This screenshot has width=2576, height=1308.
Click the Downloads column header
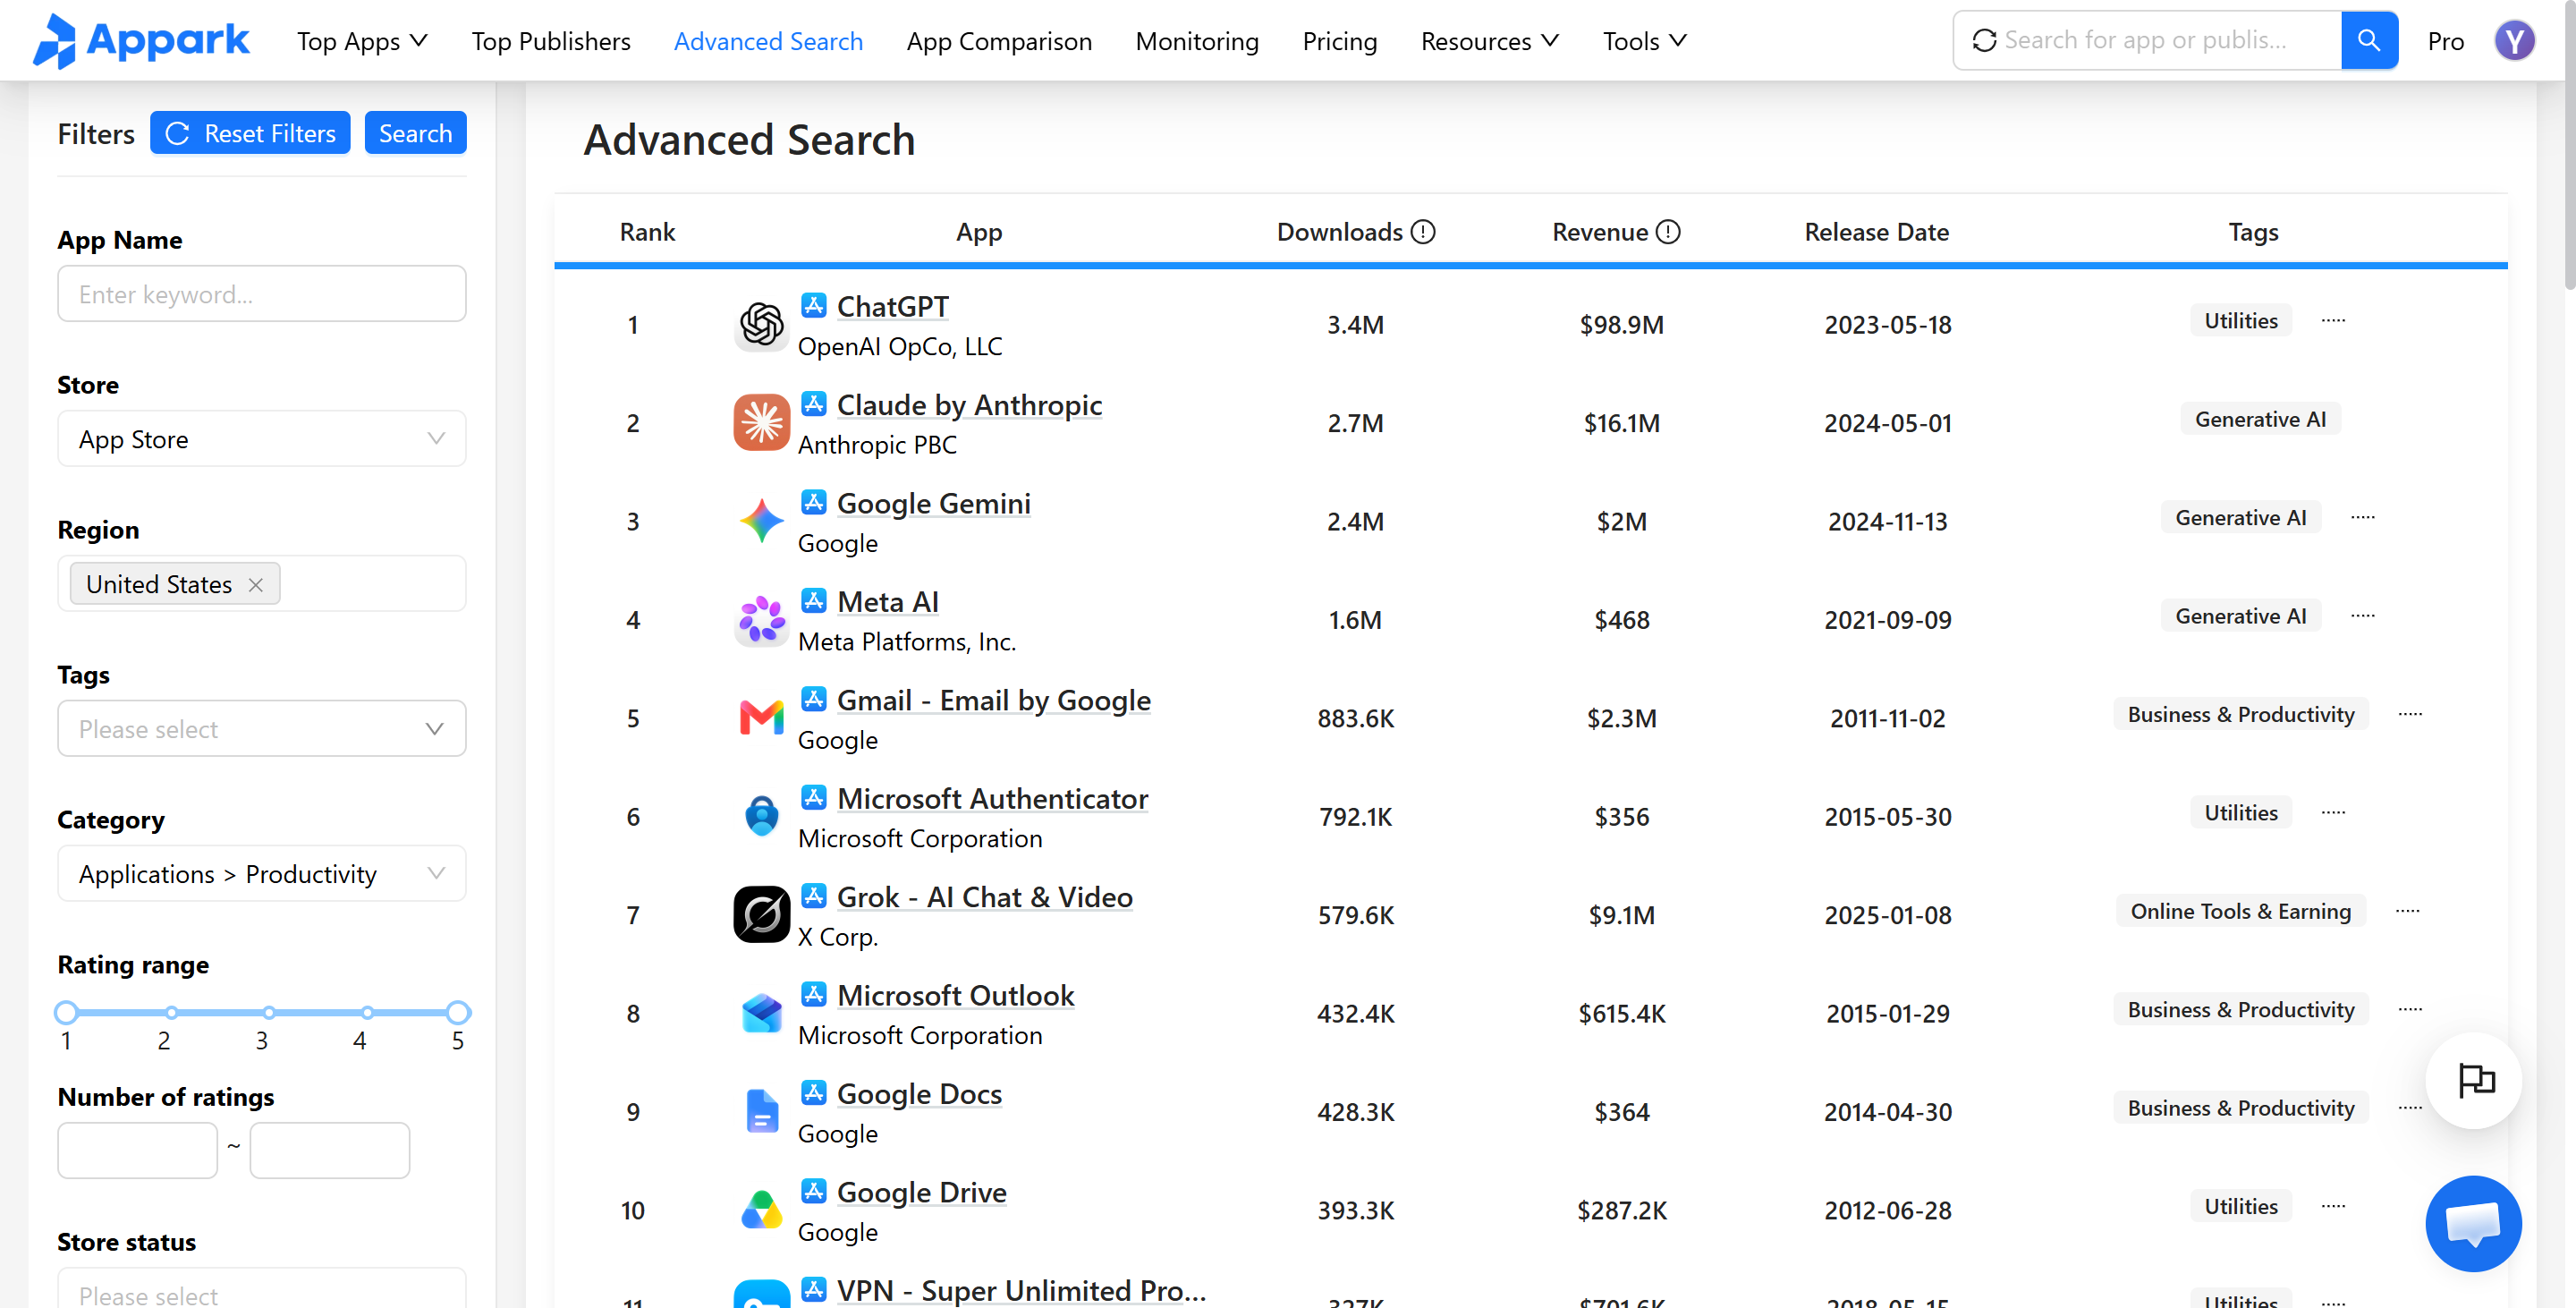[x=1340, y=232]
